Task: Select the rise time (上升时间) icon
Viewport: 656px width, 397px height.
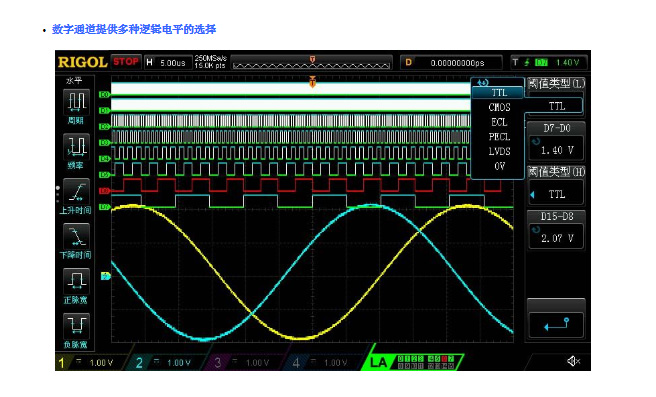Action: [x=76, y=191]
